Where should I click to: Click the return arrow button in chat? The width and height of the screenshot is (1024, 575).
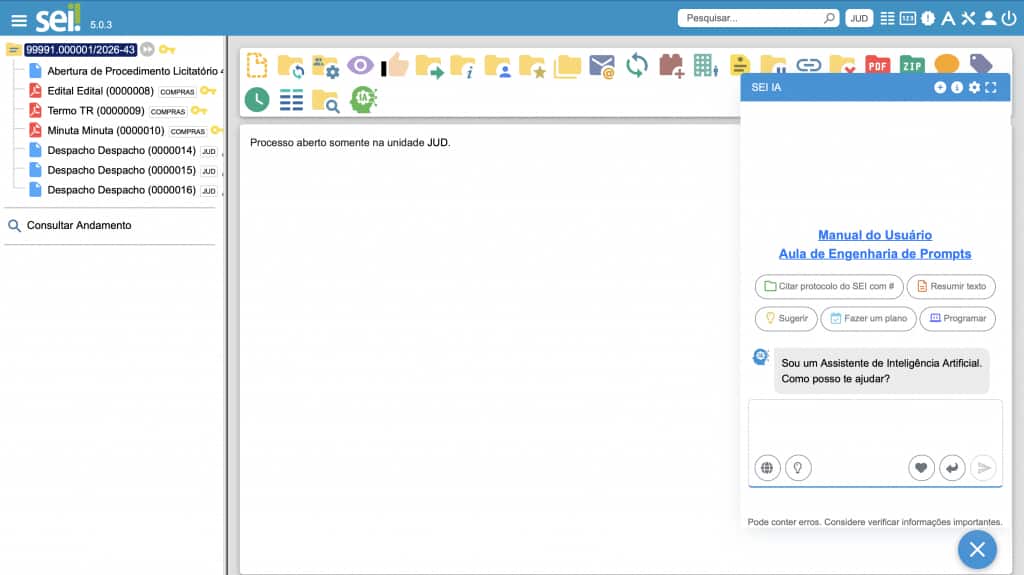(x=952, y=468)
